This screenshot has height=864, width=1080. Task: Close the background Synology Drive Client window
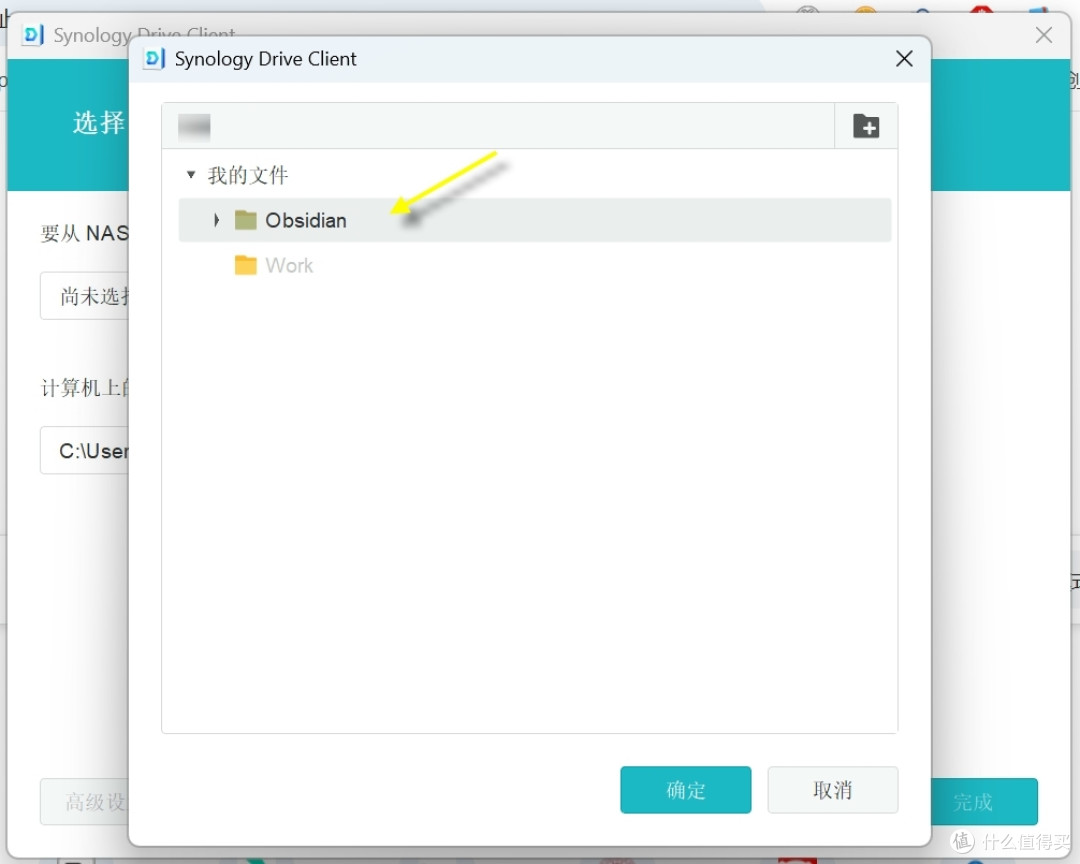click(x=1043, y=35)
